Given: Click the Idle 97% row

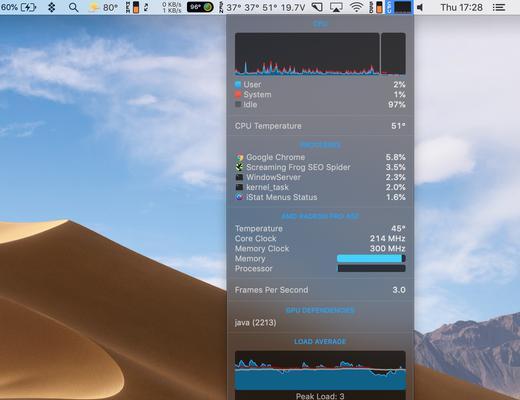Looking at the screenshot, I should (x=320, y=104).
